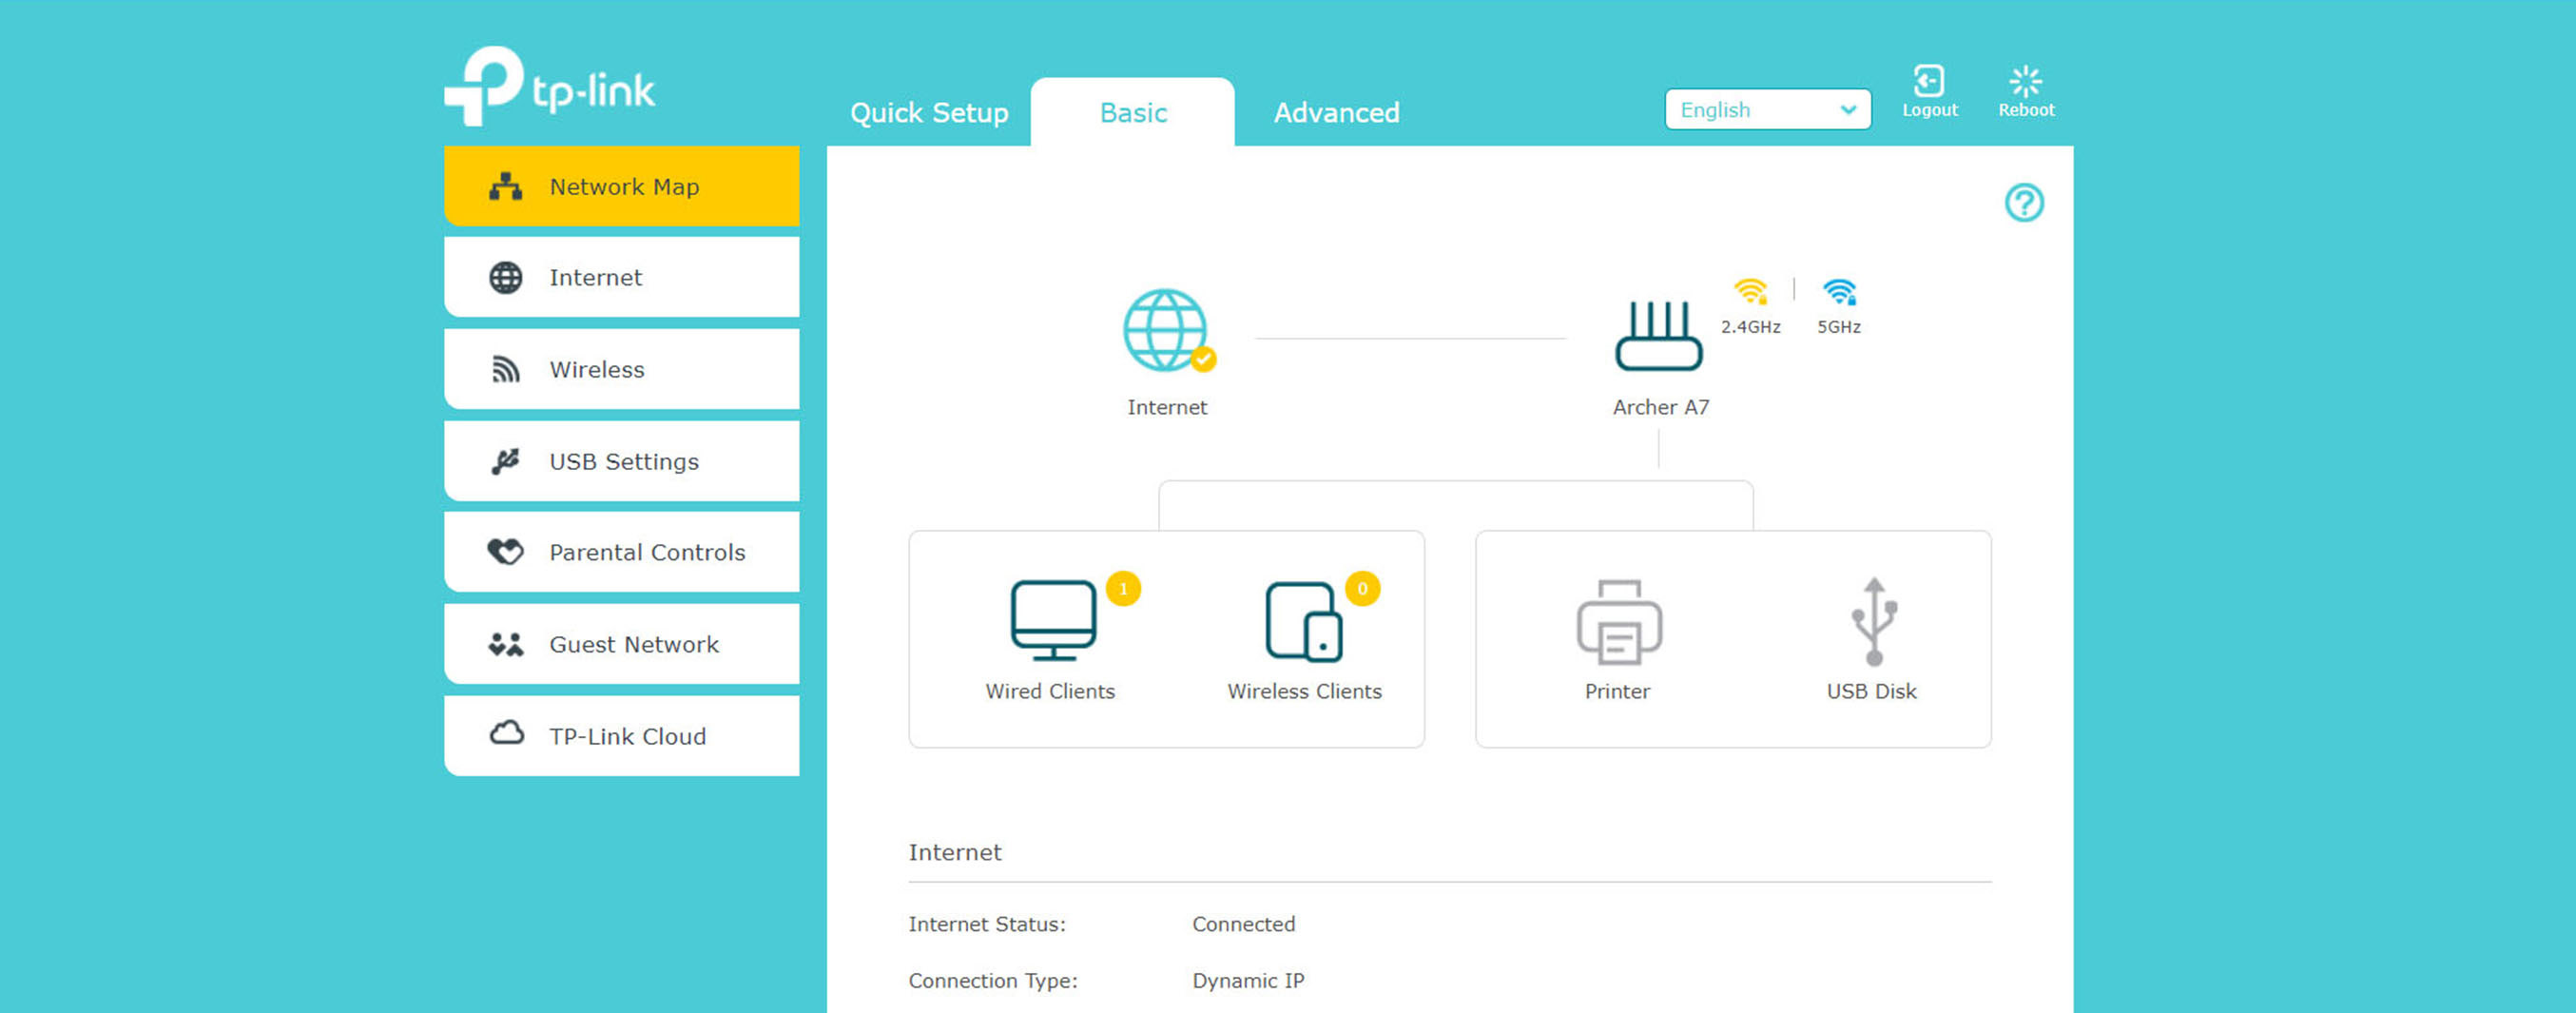Screen dimensions: 2576x1013
Task: Click the Wired Clients count badge
Action: 1123,589
